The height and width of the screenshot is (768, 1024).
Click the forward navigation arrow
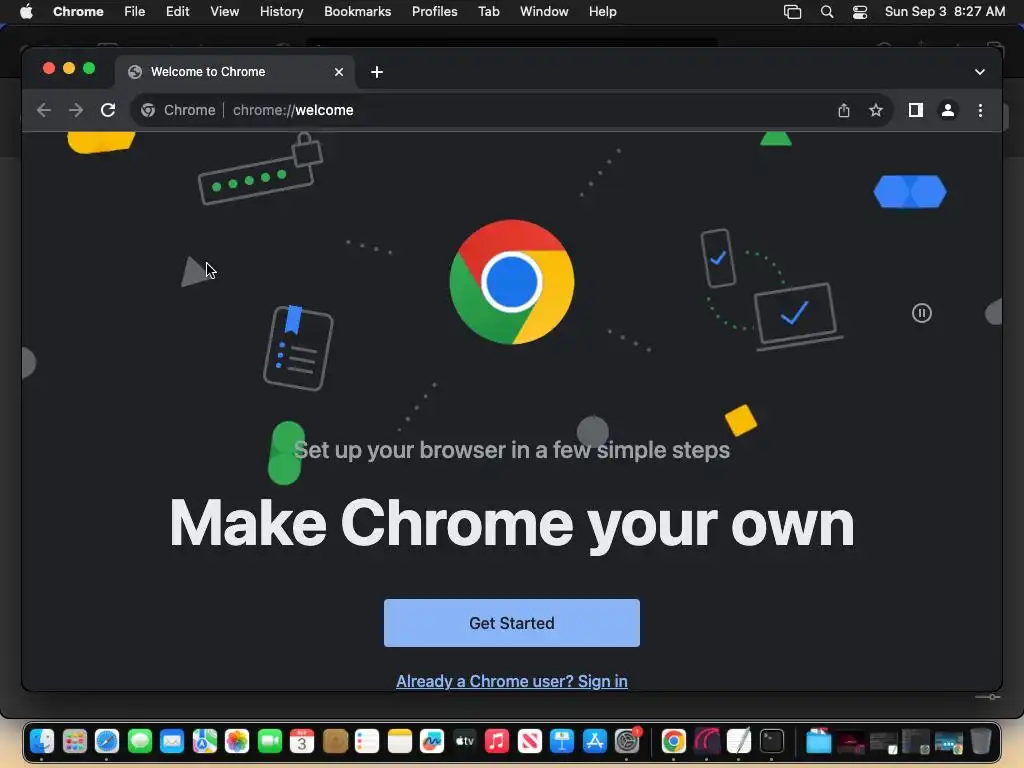[76, 110]
